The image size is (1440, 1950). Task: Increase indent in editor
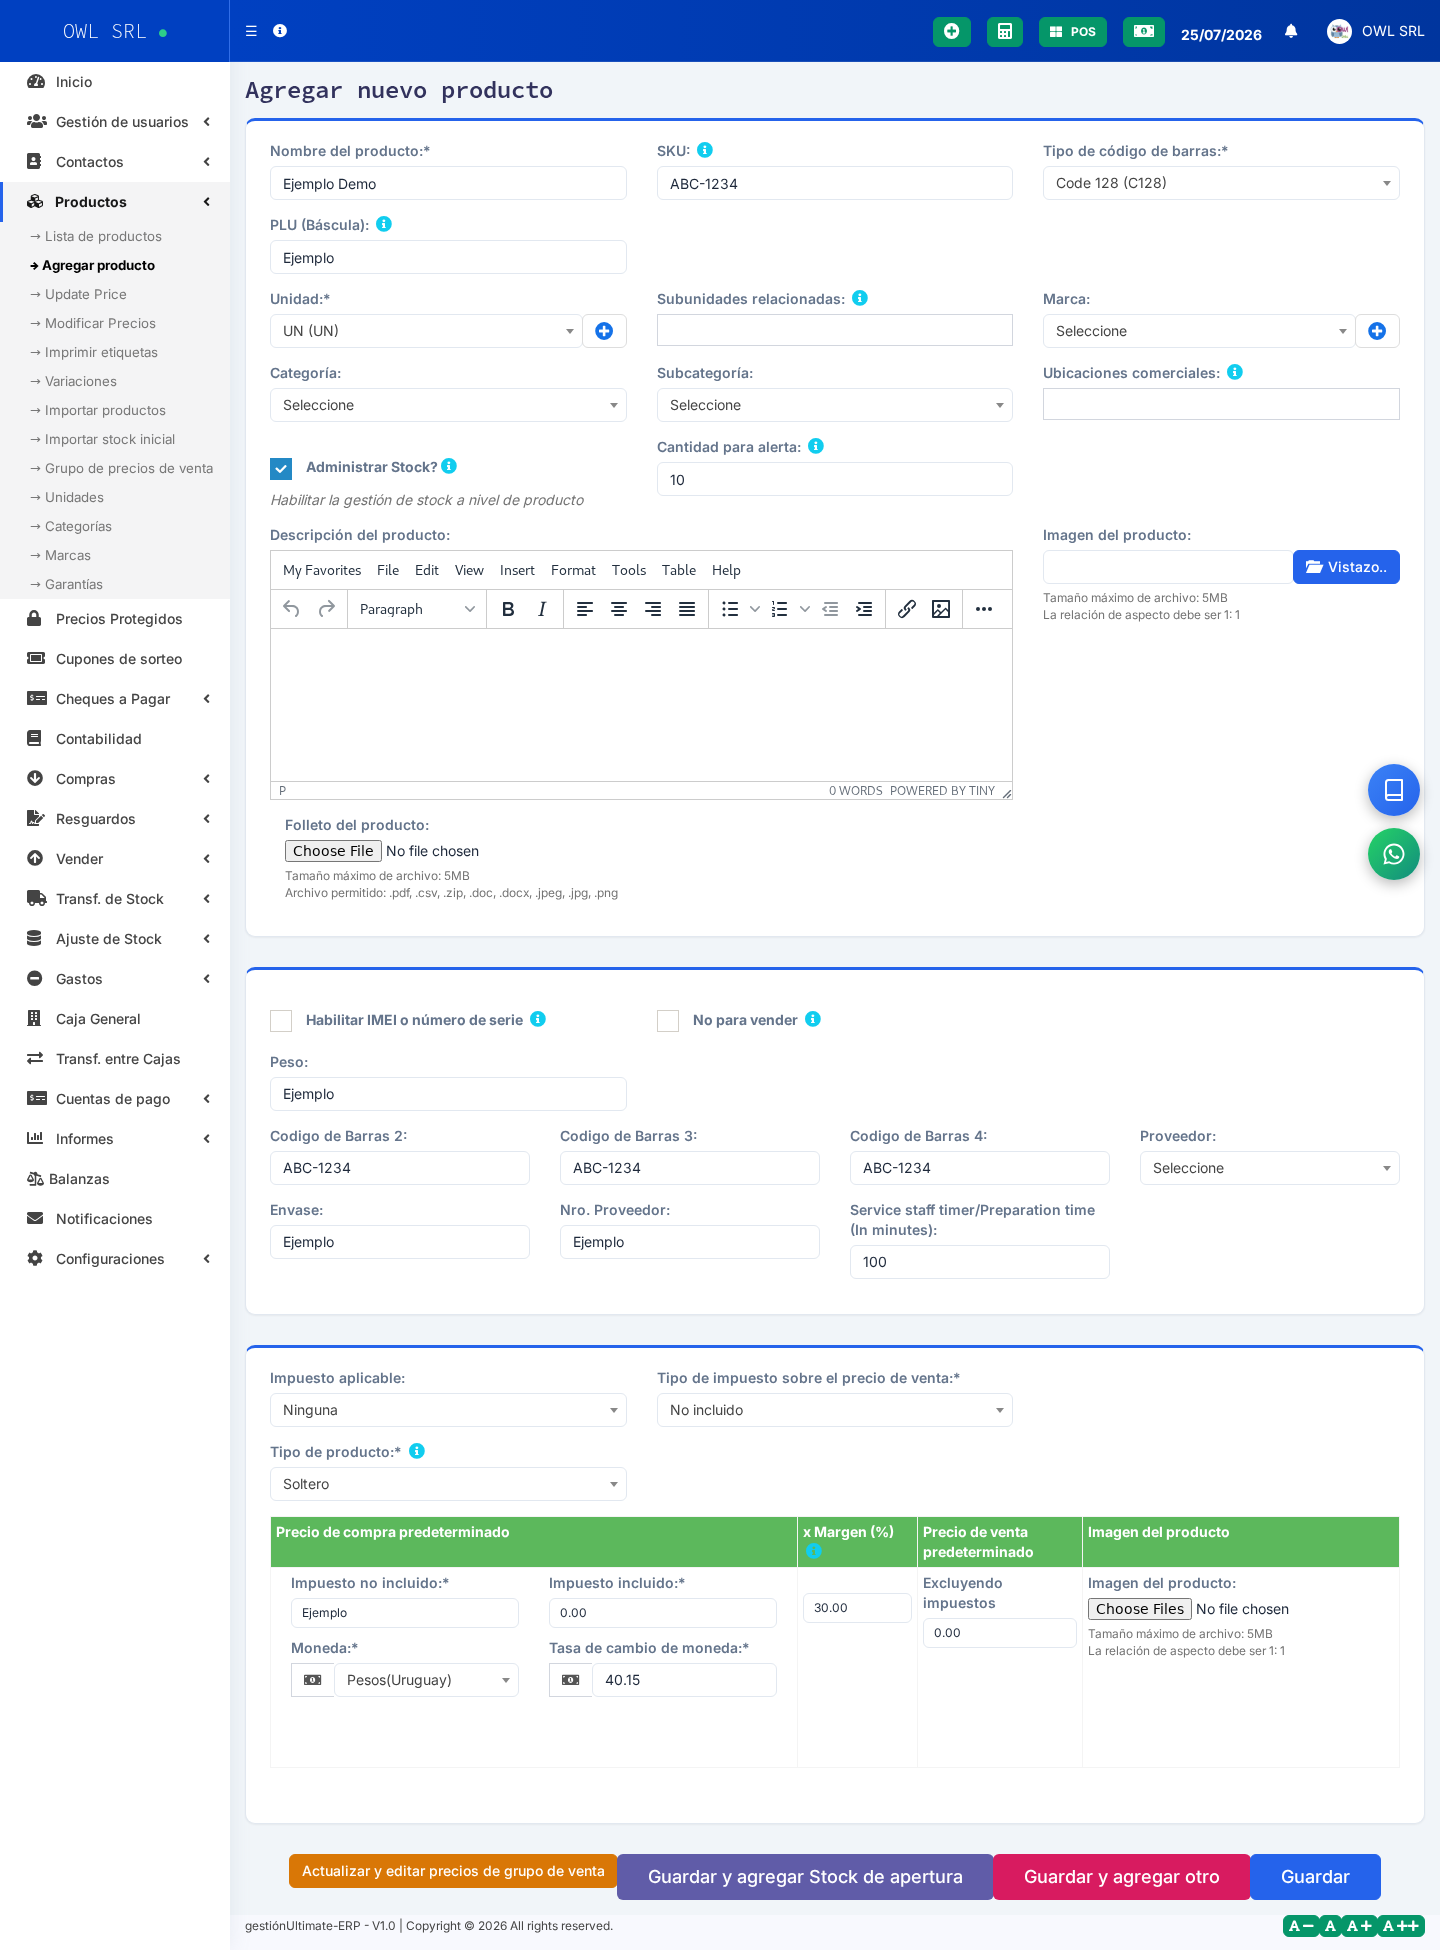(x=864, y=609)
